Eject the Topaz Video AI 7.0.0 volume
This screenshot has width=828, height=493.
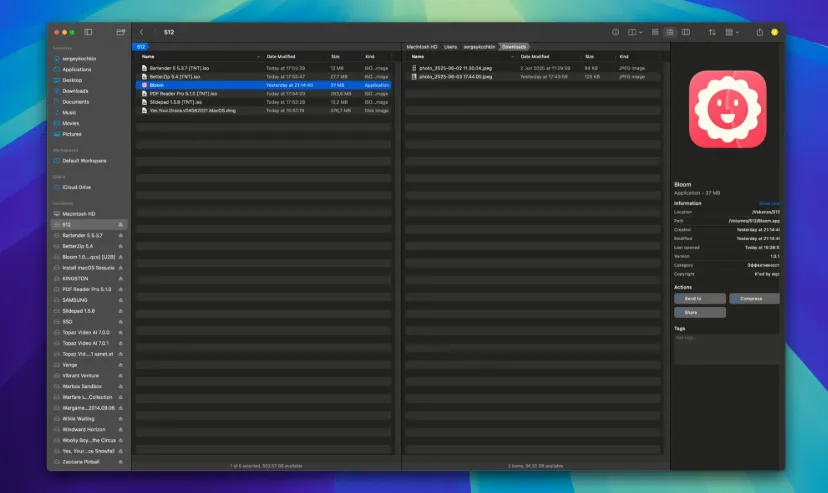pyautogui.click(x=120, y=333)
